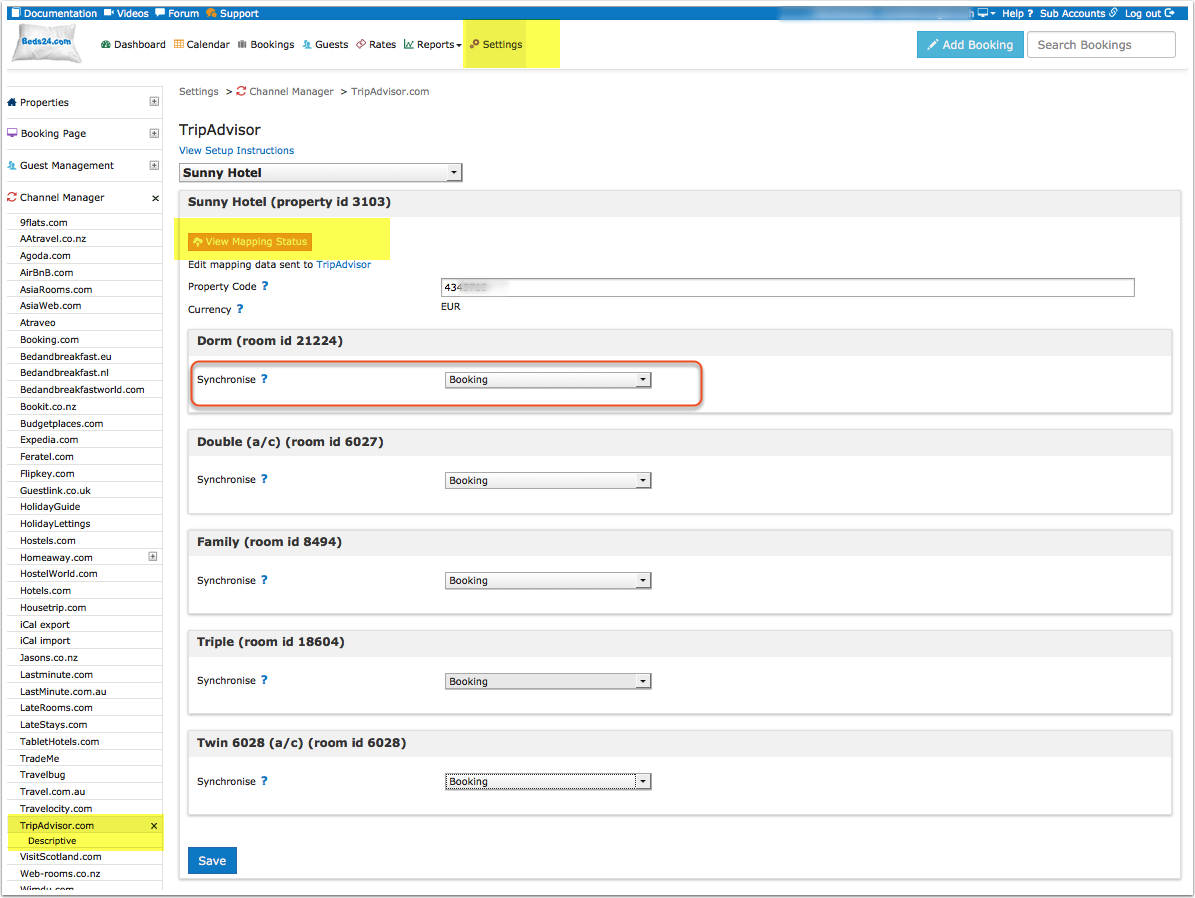The width and height of the screenshot is (1195, 898).
Task: Select Hotels.com in channel list
Action: point(46,591)
